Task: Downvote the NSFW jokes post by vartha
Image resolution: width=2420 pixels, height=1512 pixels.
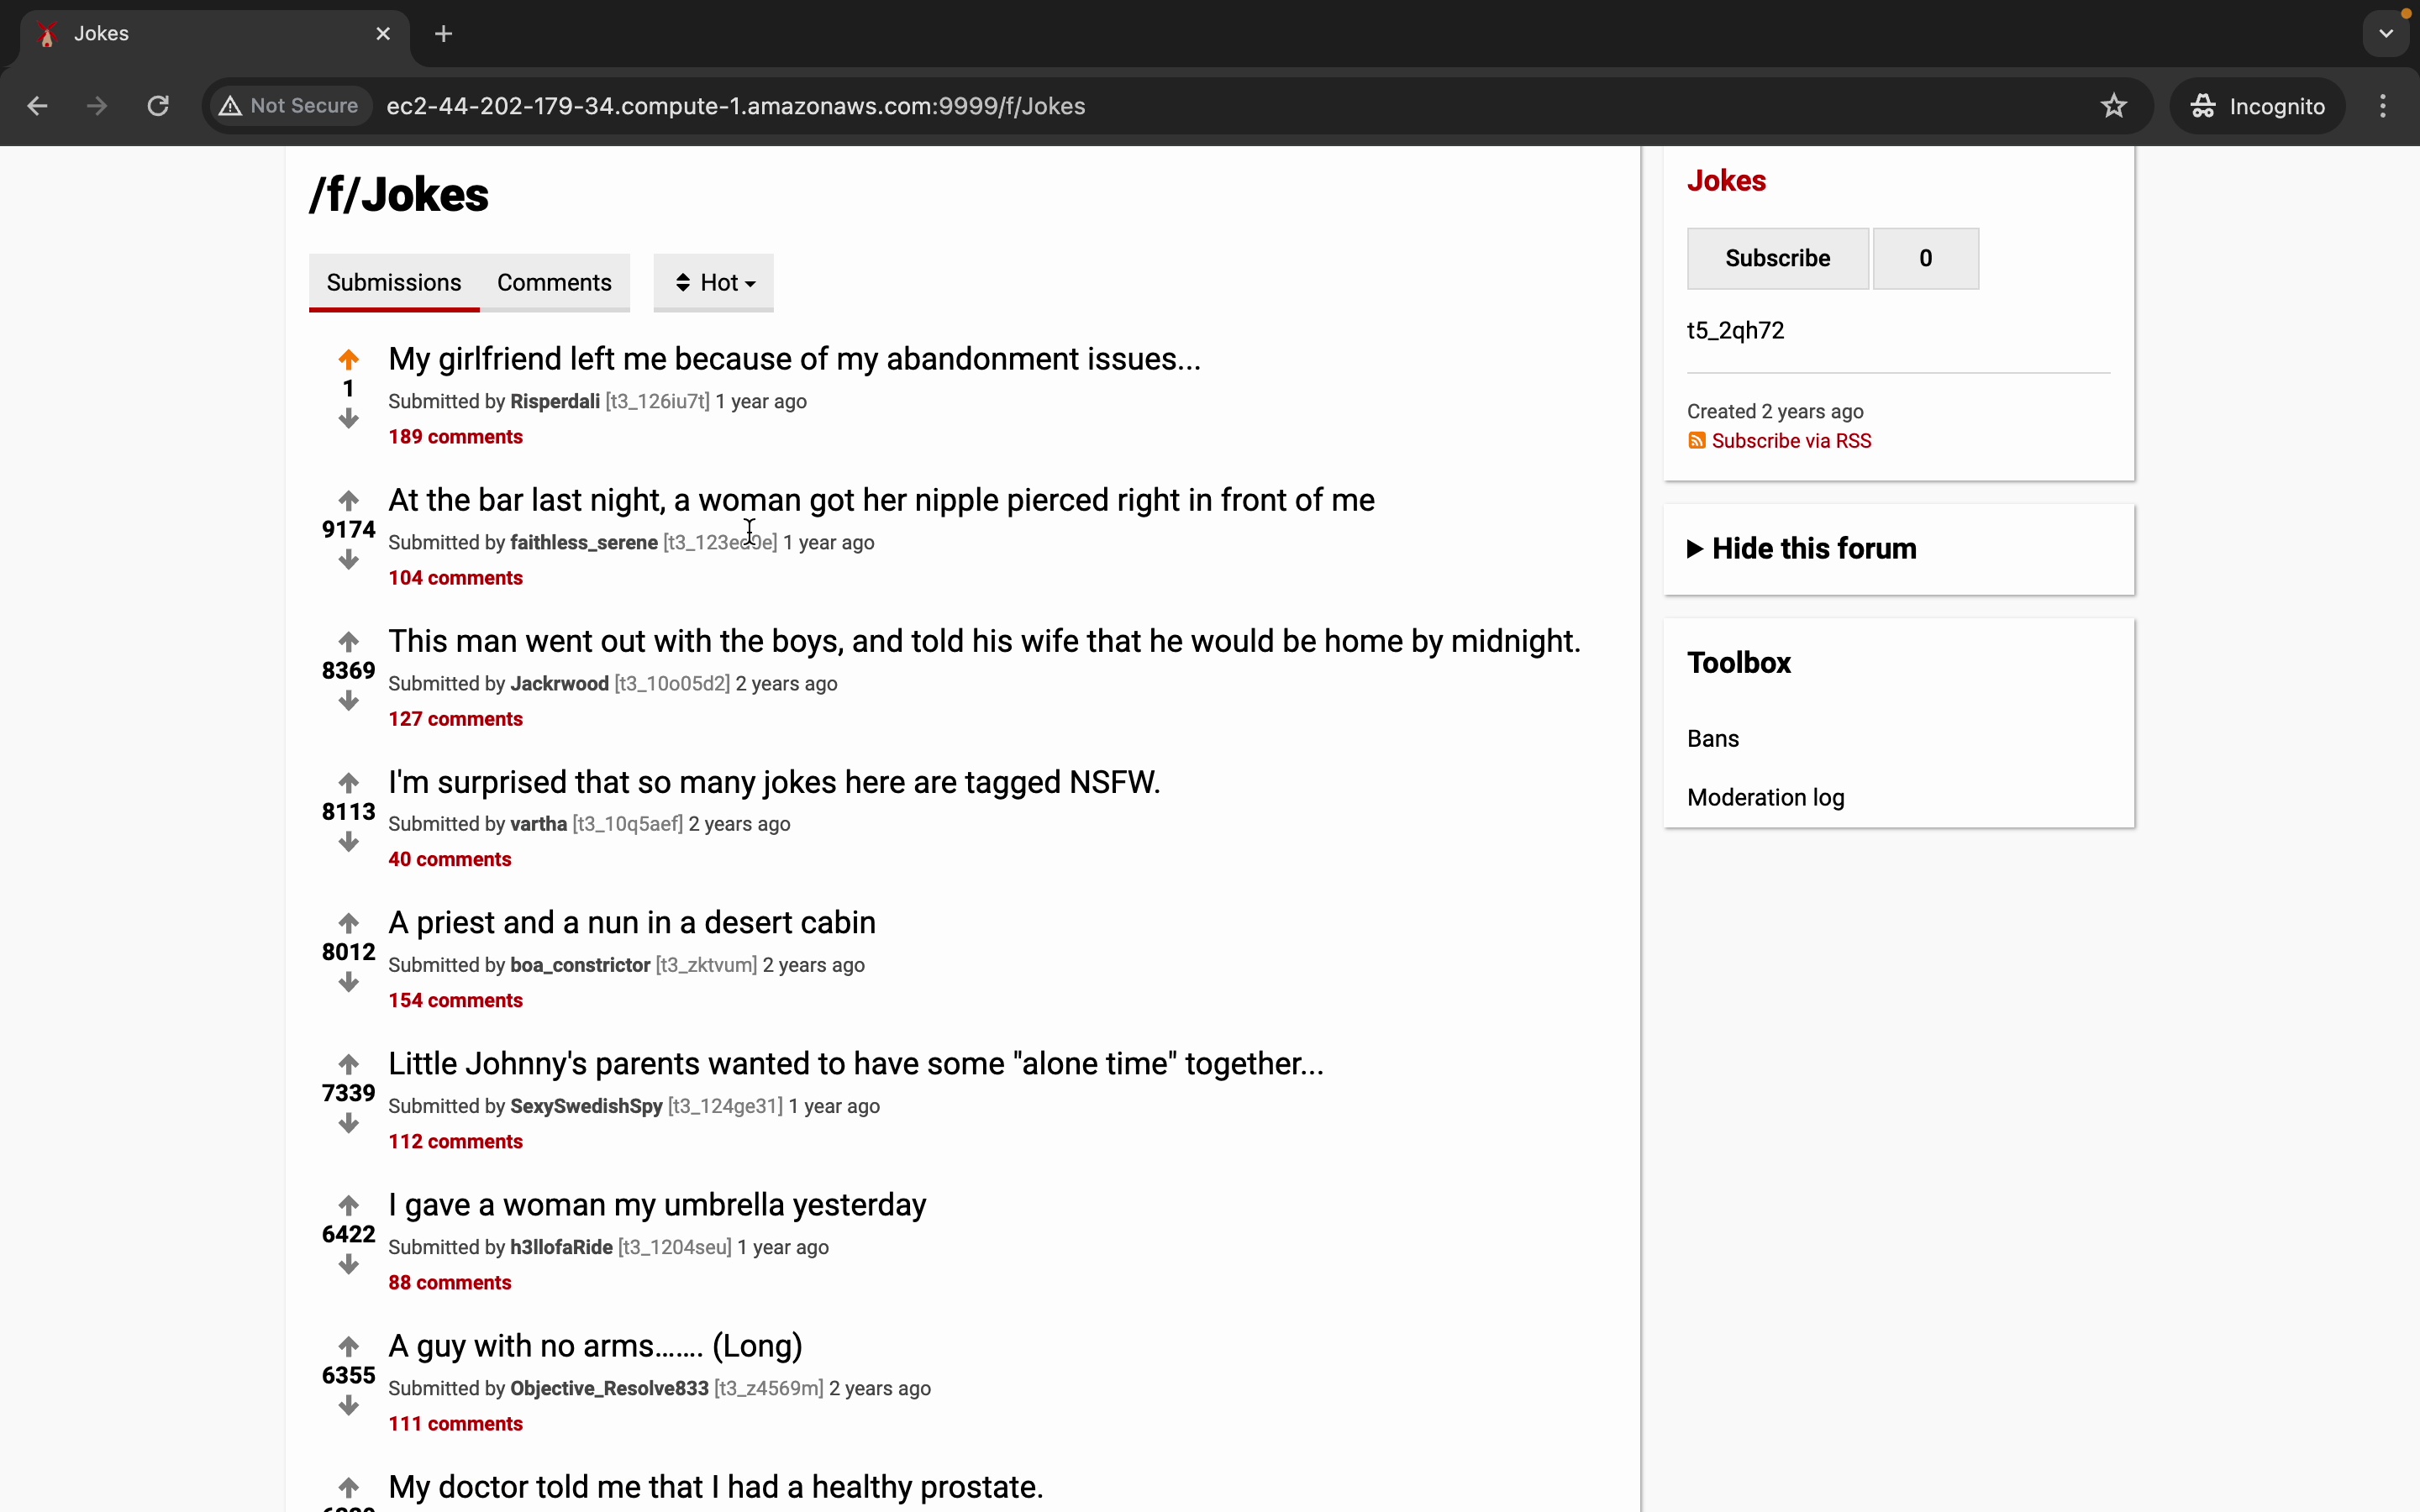Action: (348, 843)
